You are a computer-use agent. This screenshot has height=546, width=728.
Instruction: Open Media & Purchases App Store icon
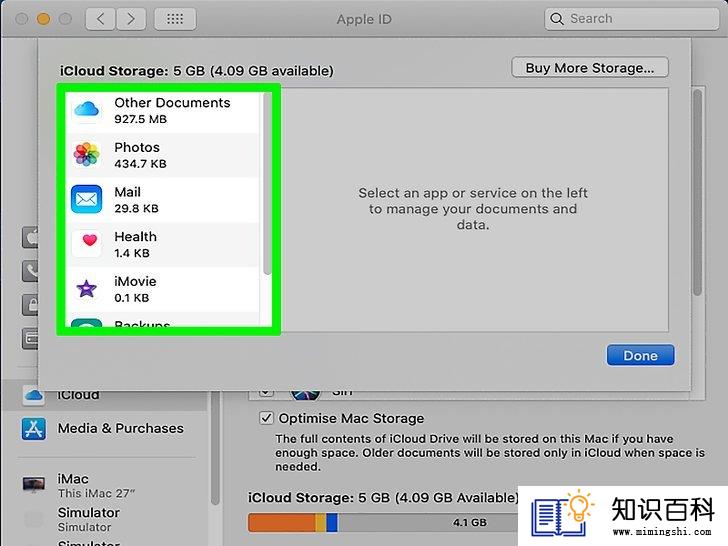(33, 429)
